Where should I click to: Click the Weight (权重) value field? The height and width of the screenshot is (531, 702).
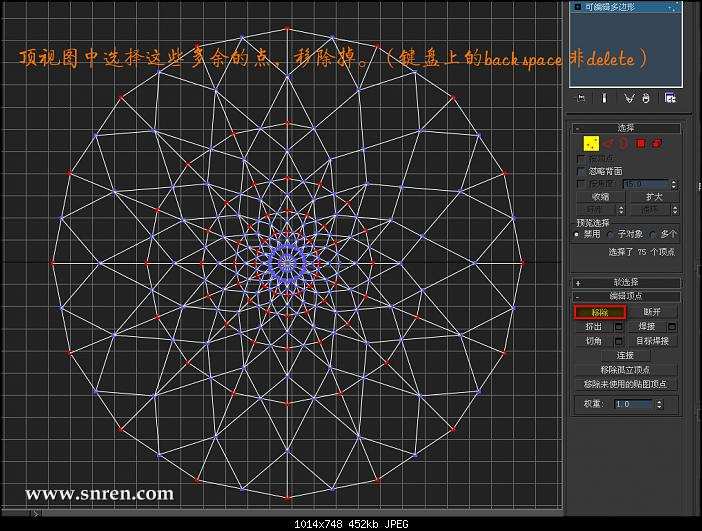[633, 404]
